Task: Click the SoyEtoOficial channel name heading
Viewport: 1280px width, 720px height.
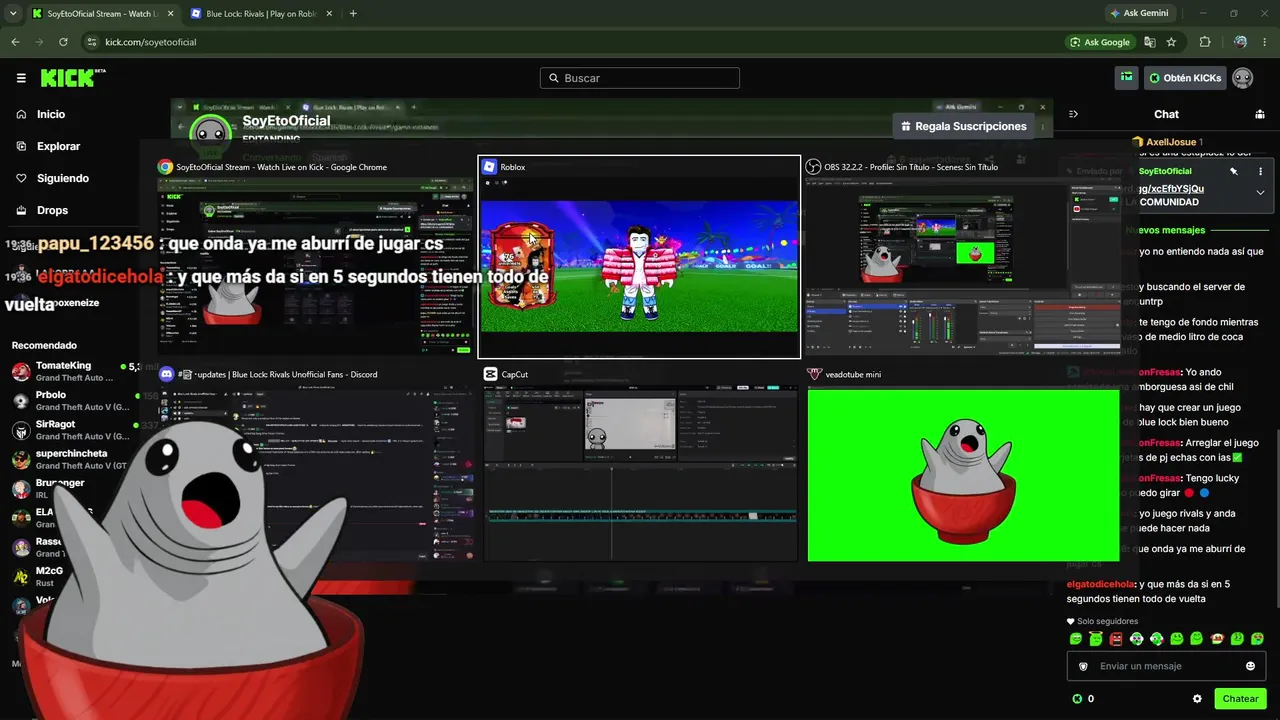Action: (x=286, y=121)
